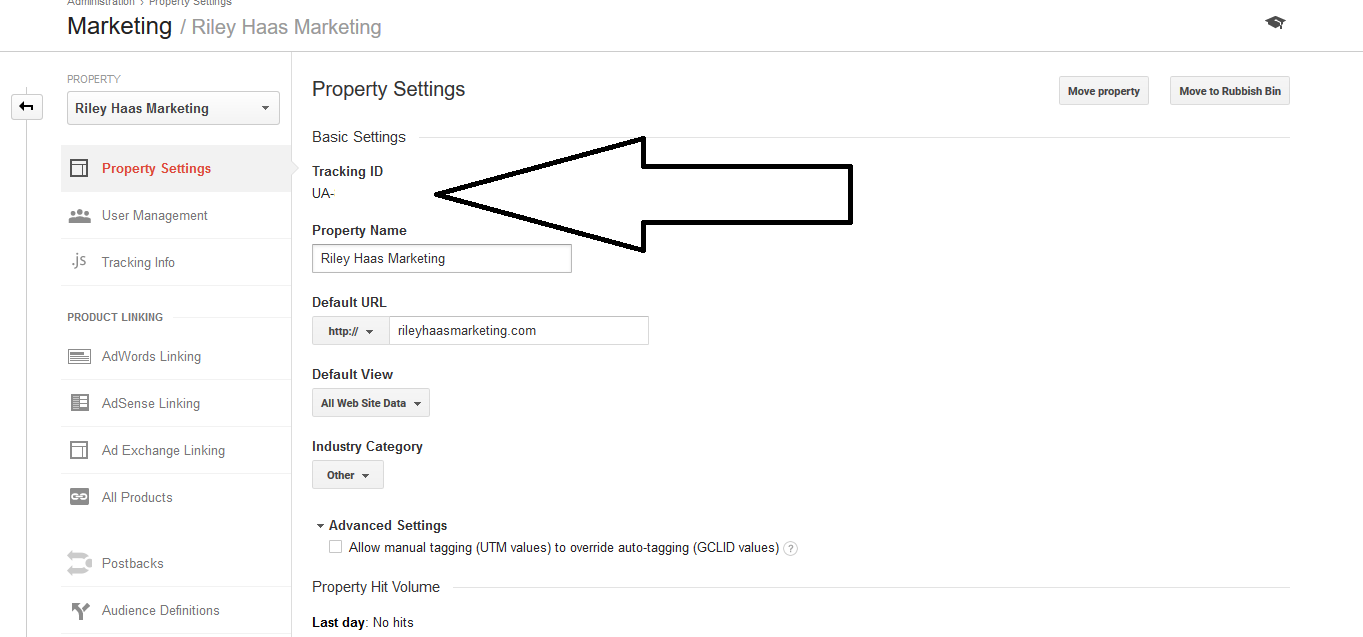1363x637 pixels.
Task: Click the .js Tracking Info icon
Action: pos(79,261)
